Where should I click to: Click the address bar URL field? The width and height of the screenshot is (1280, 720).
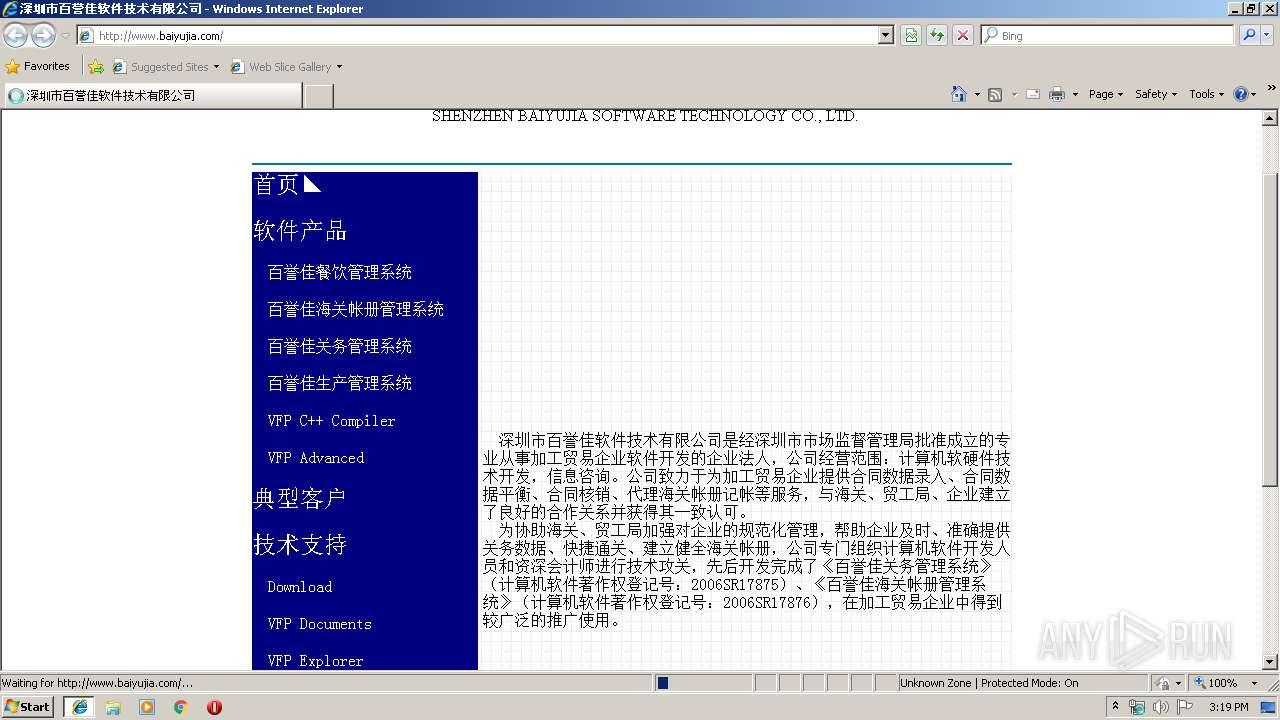click(478, 35)
